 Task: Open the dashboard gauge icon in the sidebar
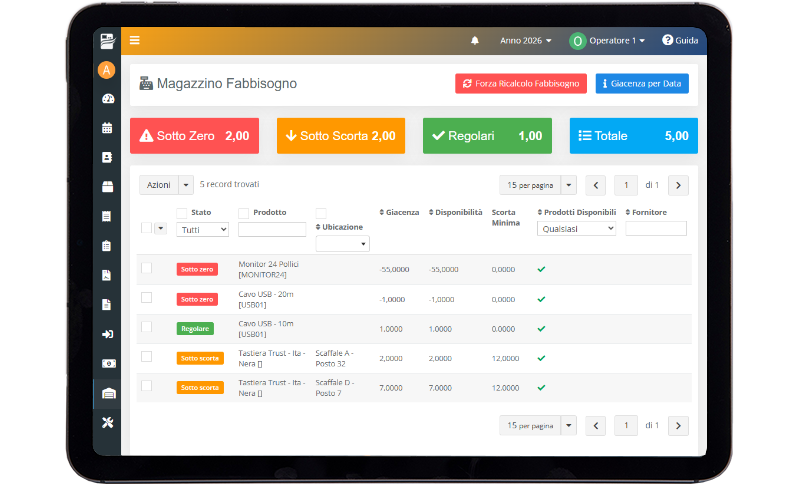point(108,99)
